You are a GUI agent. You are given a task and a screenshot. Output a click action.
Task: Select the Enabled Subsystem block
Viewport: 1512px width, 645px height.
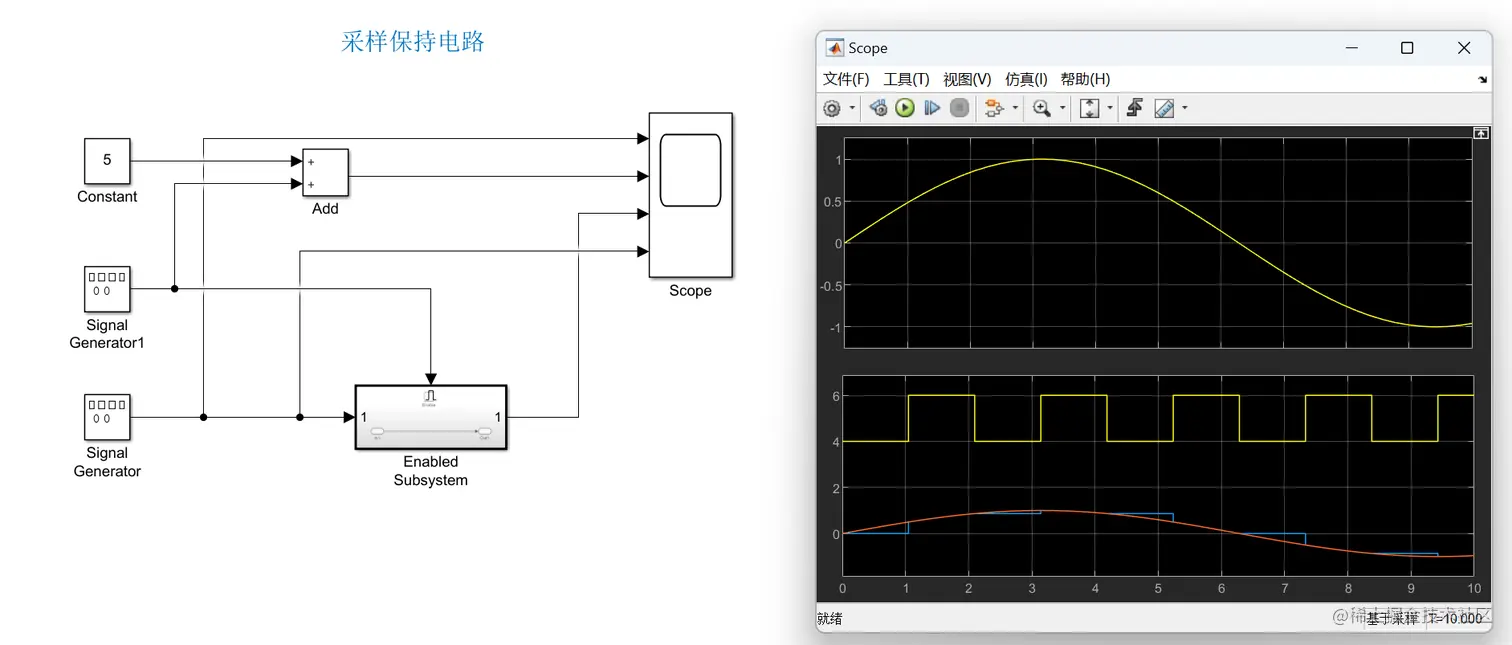(431, 417)
